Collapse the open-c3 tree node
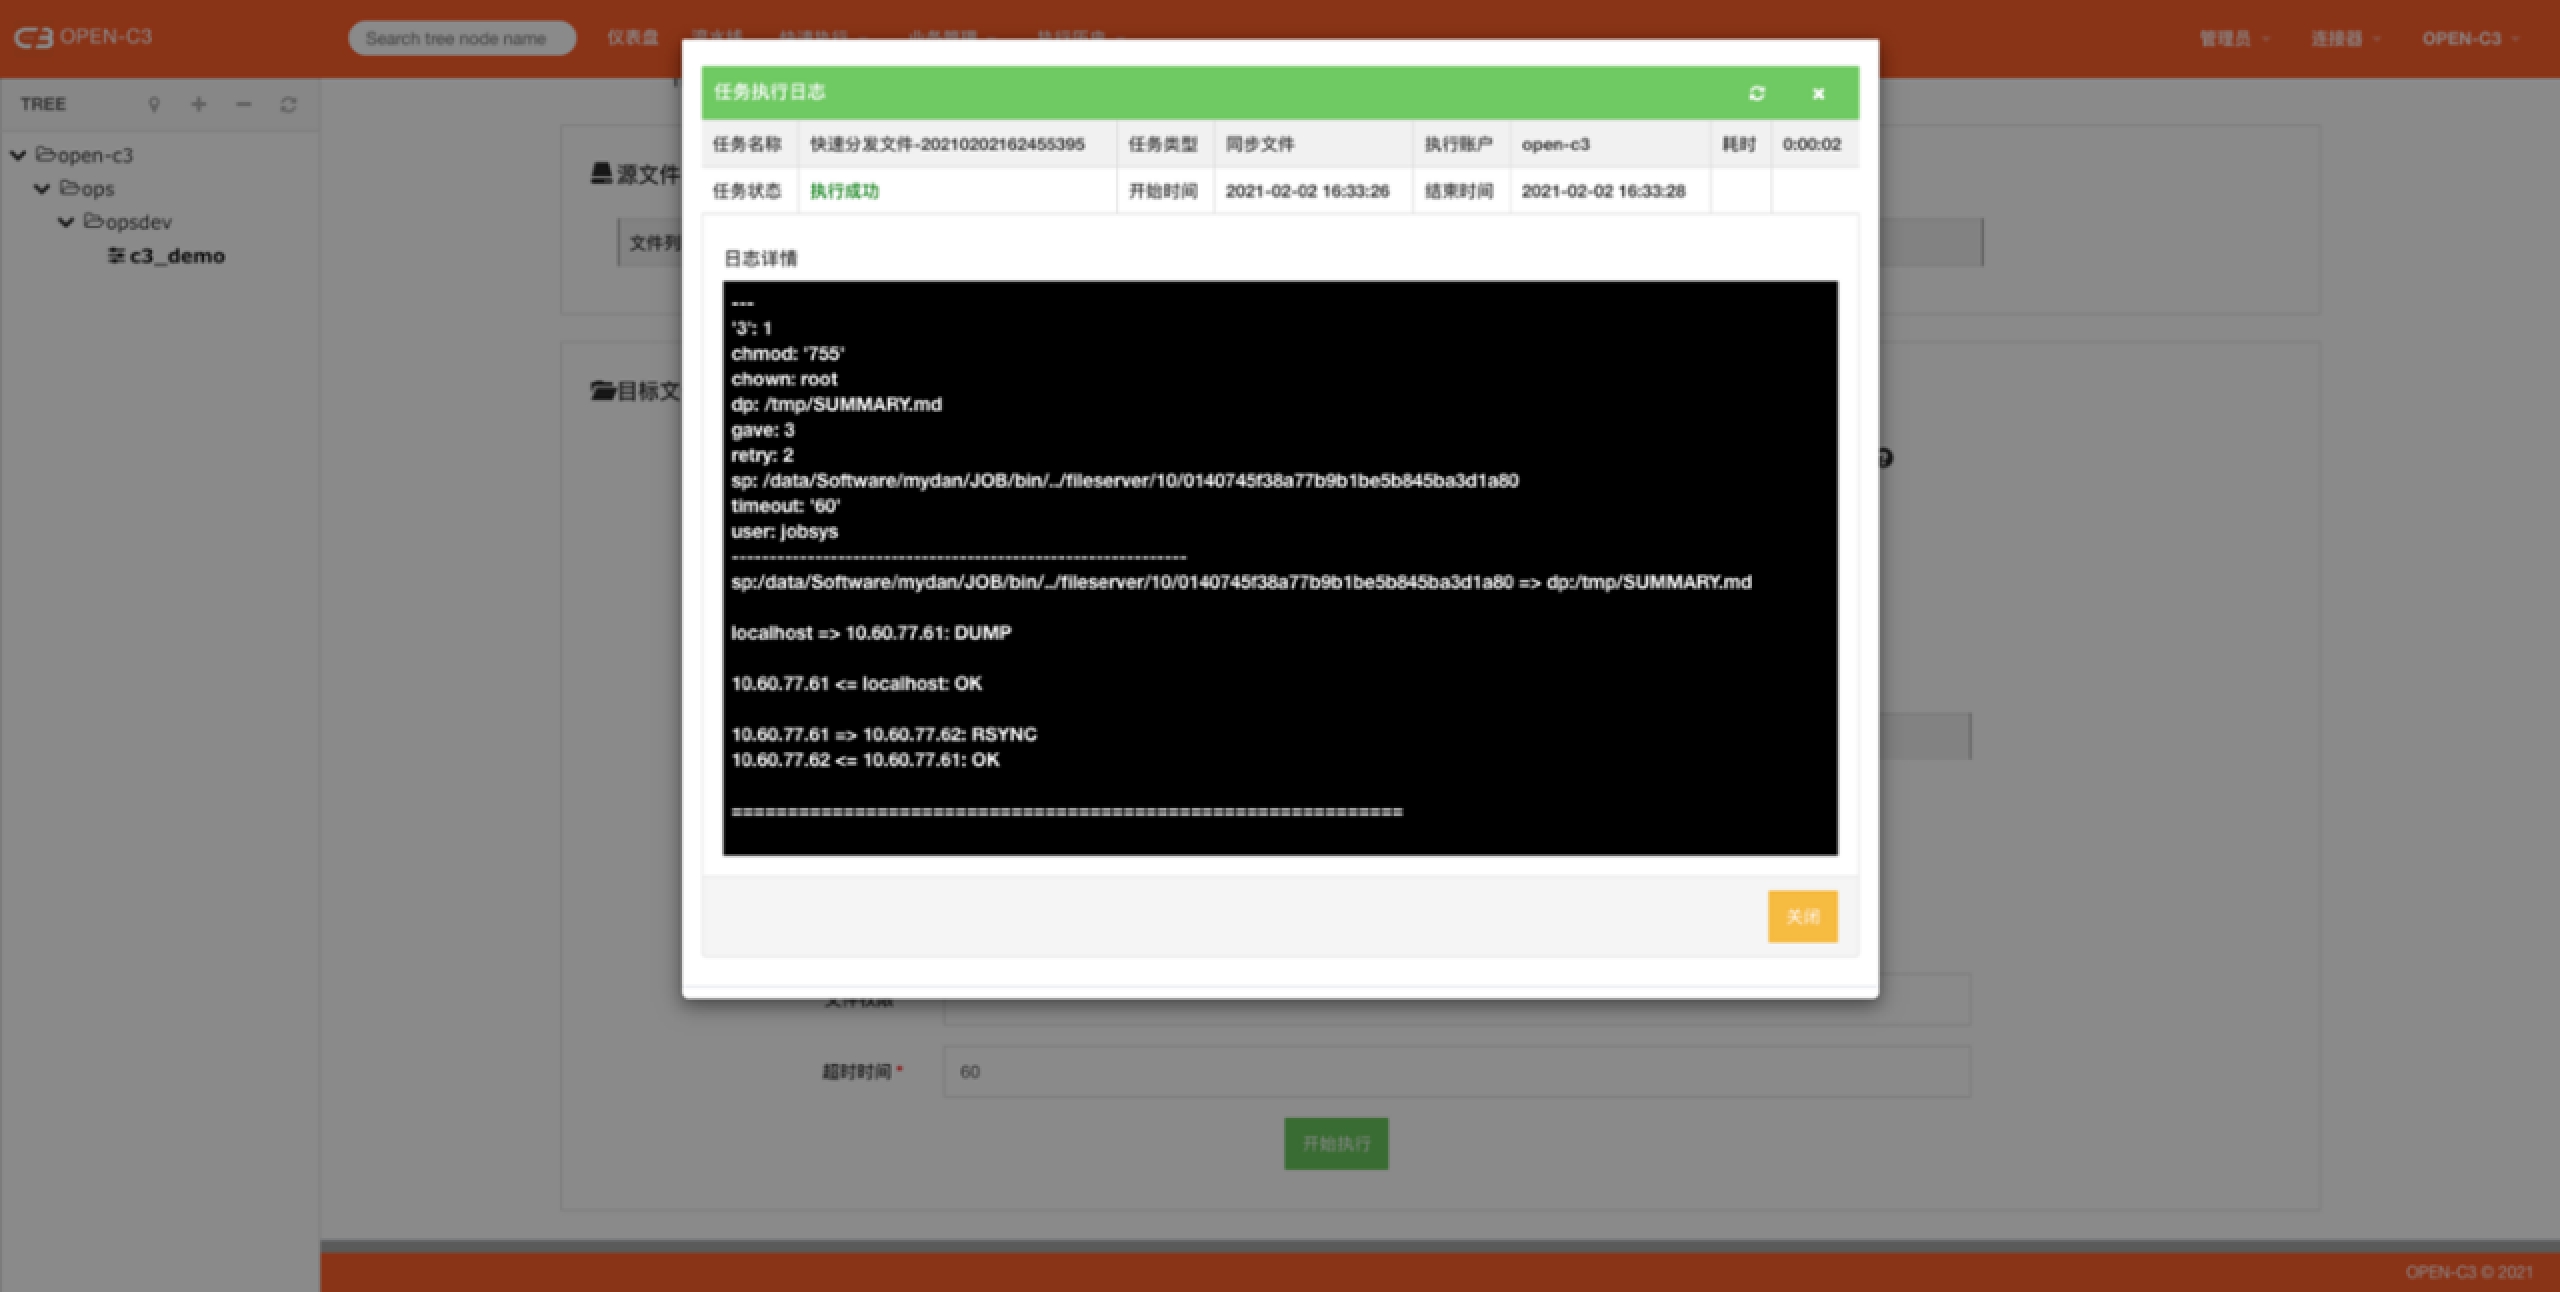Image resolution: width=2560 pixels, height=1292 pixels. 18,155
